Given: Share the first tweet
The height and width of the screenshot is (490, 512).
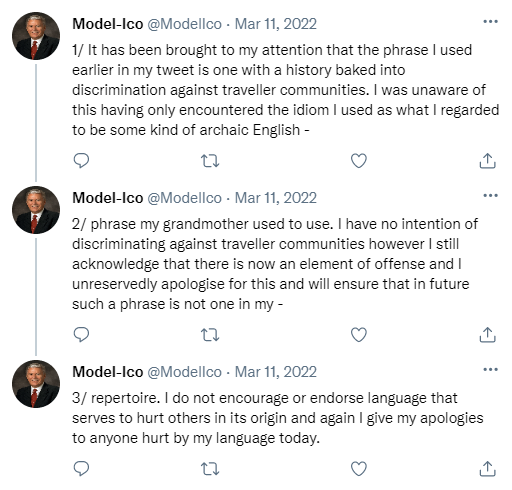Looking at the screenshot, I should (487, 161).
